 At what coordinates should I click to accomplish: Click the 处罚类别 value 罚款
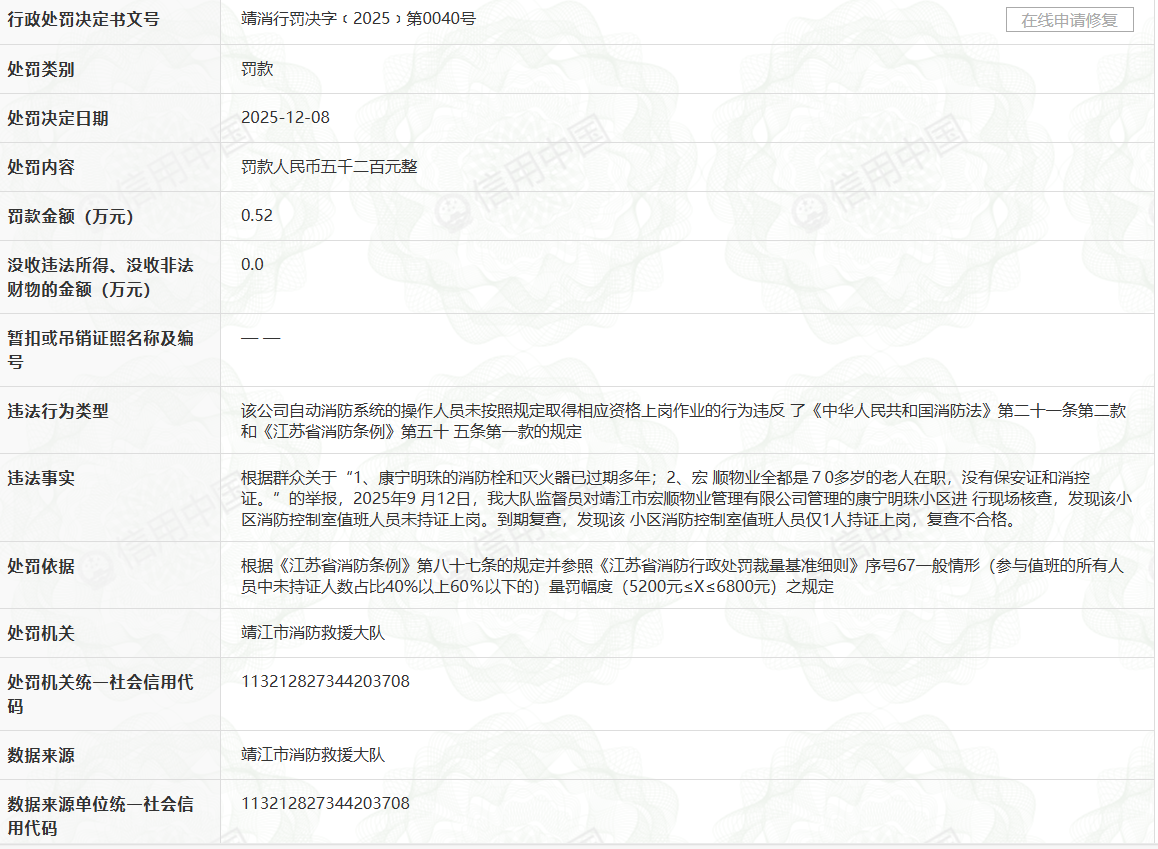point(257,69)
